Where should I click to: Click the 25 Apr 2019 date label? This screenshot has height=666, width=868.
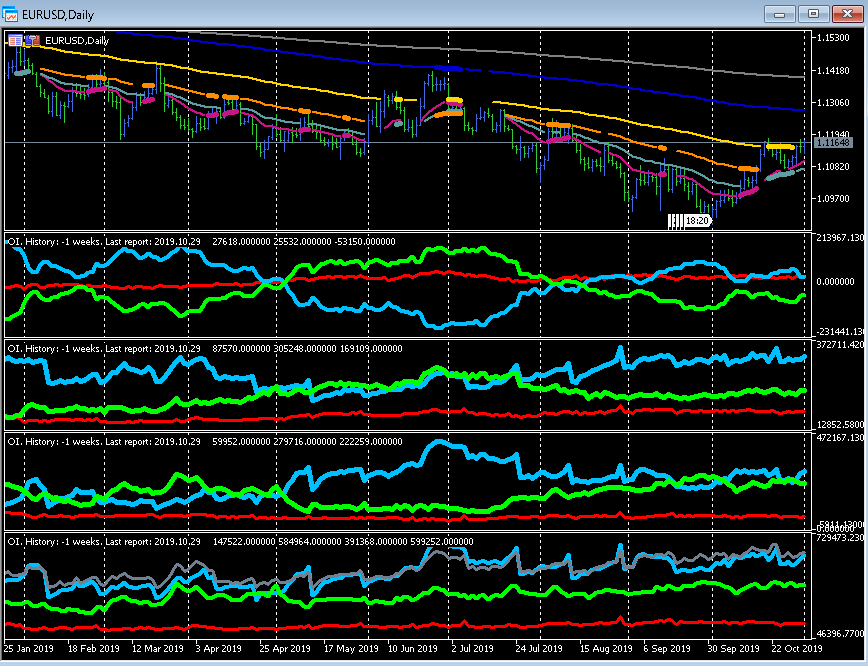tap(285, 648)
